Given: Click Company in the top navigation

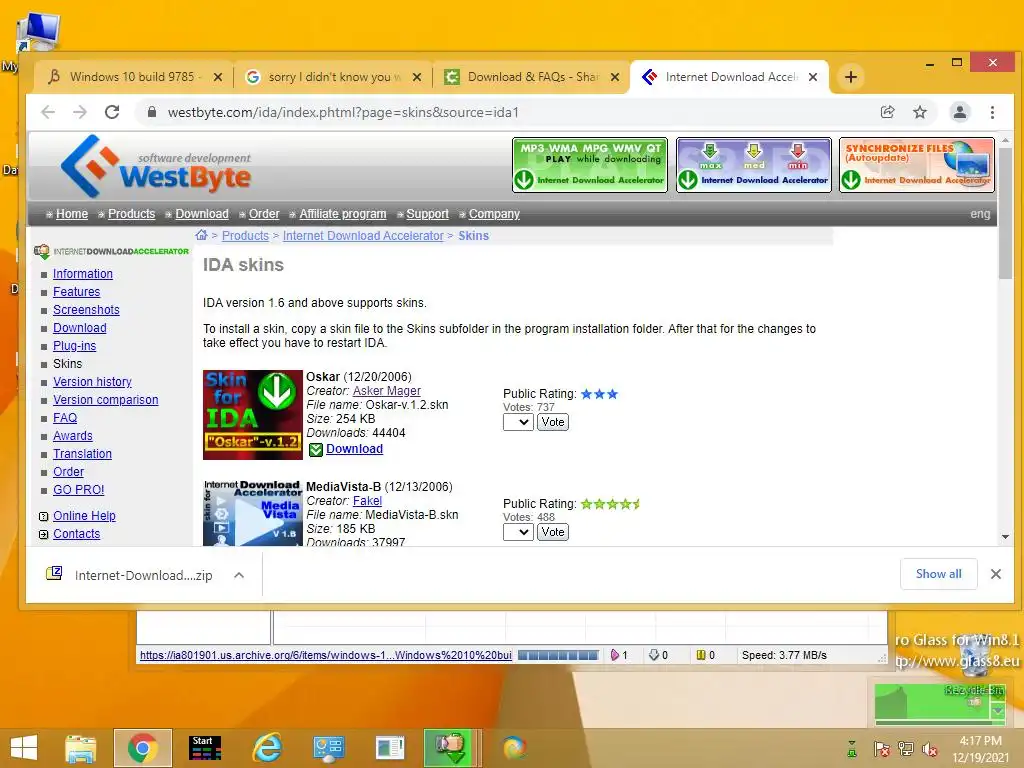Looking at the screenshot, I should (494, 214).
